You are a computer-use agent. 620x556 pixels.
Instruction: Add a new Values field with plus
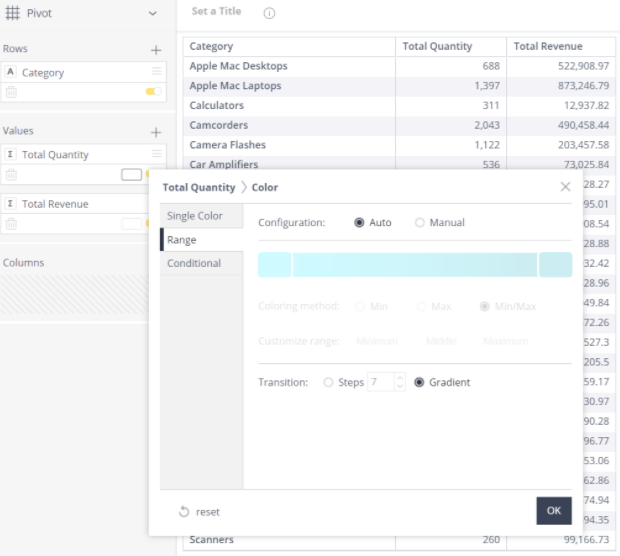(156, 132)
